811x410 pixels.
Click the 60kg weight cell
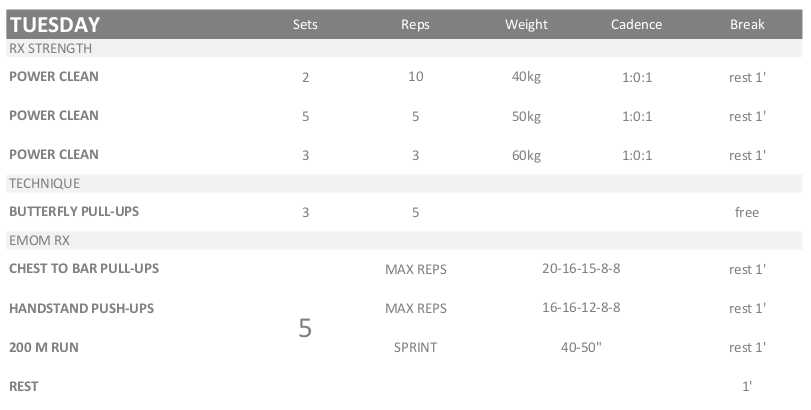(526, 155)
